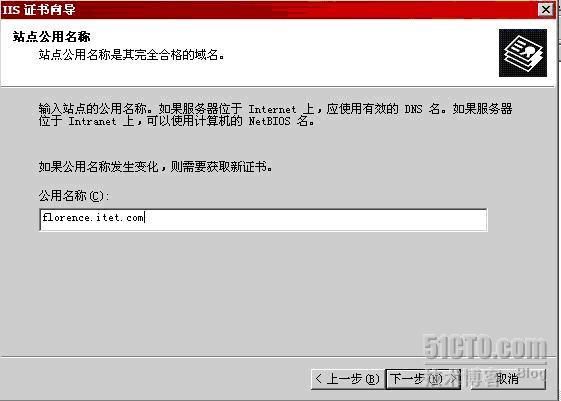Click the instruction line mentioning Intranet NetBIOS
561x401 pixels.
pos(177,121)
